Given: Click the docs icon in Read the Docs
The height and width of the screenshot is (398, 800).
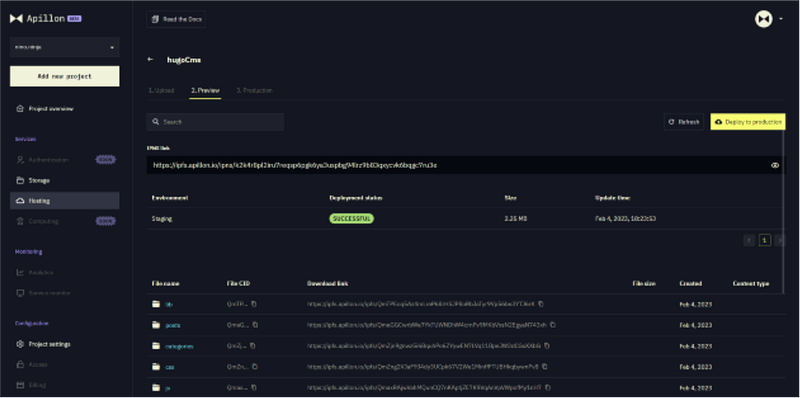Looking at the screenshot, I should 156,19.
